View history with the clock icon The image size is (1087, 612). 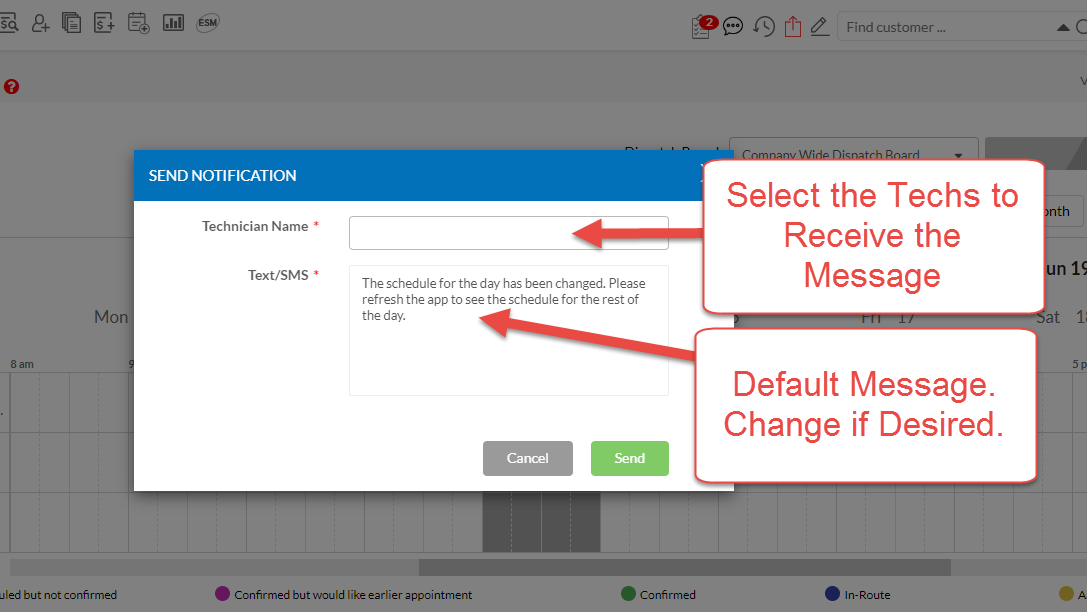(764, 27)
